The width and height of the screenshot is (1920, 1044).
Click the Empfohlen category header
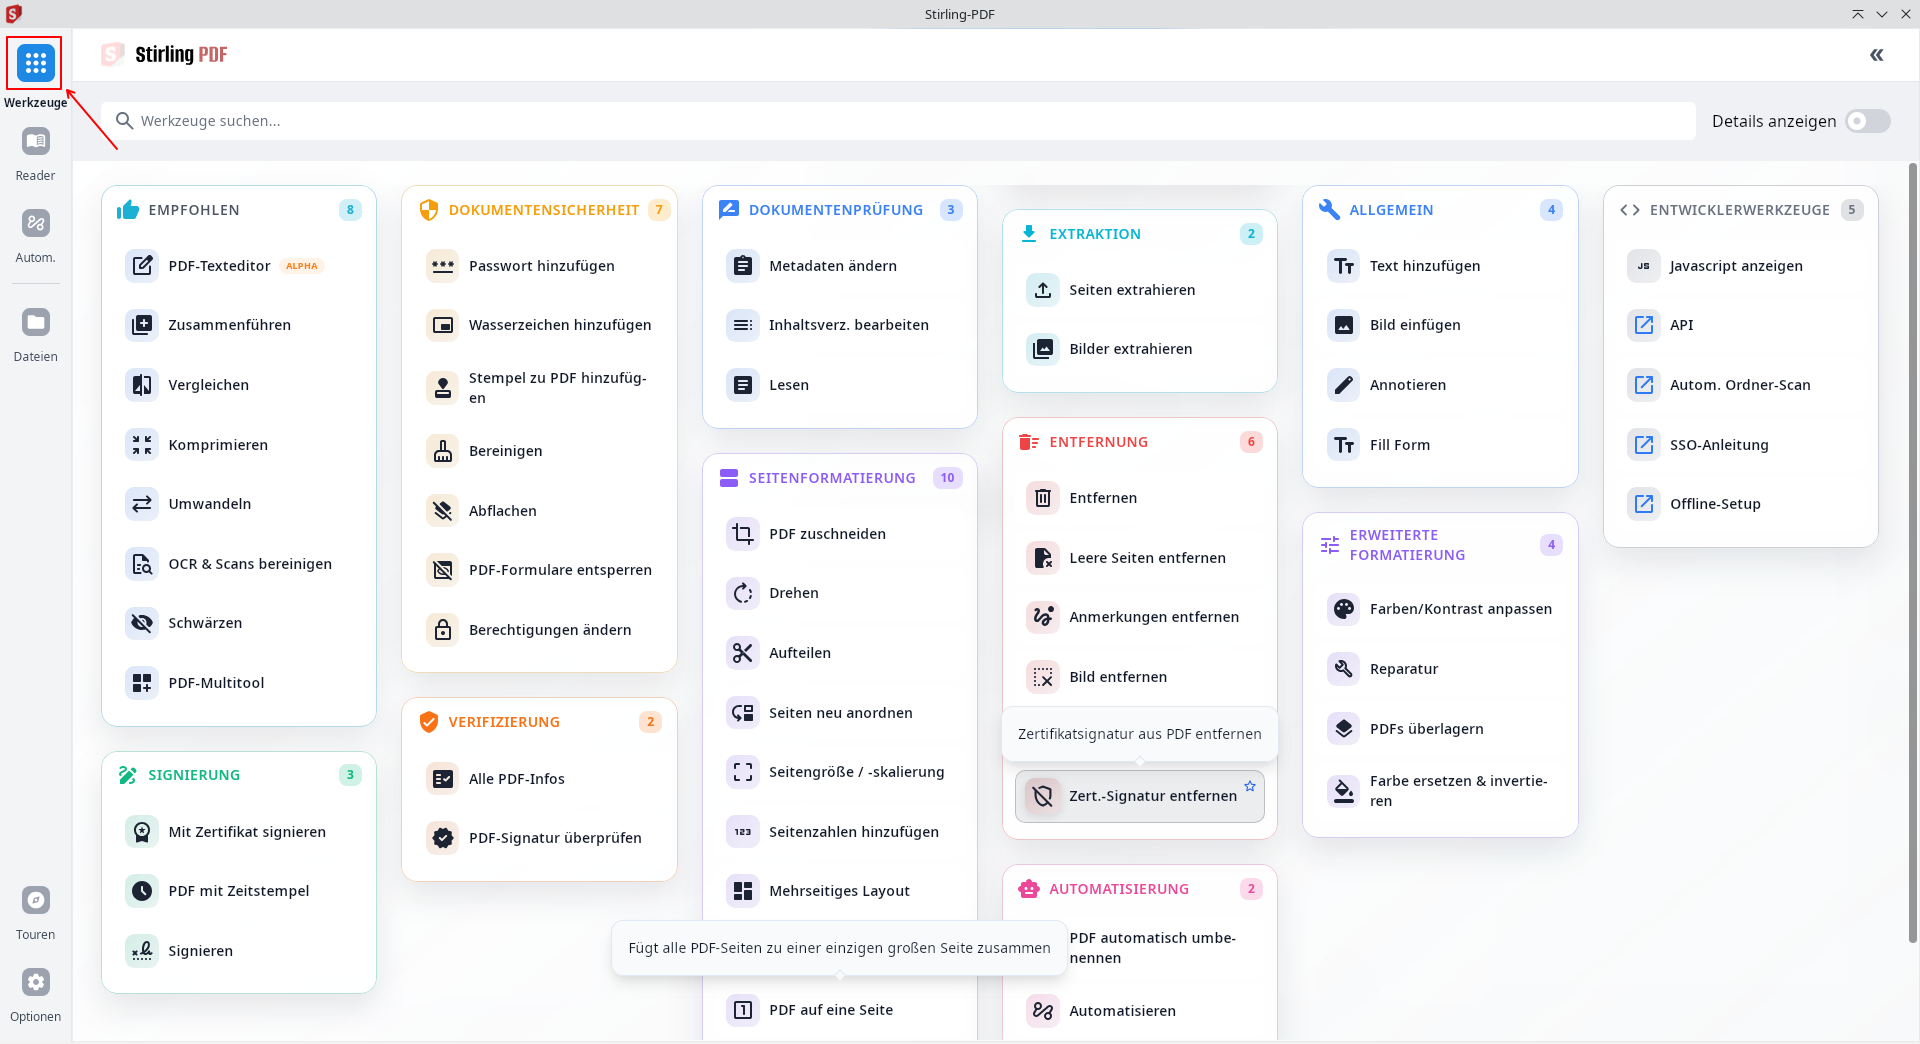(194, 210)
